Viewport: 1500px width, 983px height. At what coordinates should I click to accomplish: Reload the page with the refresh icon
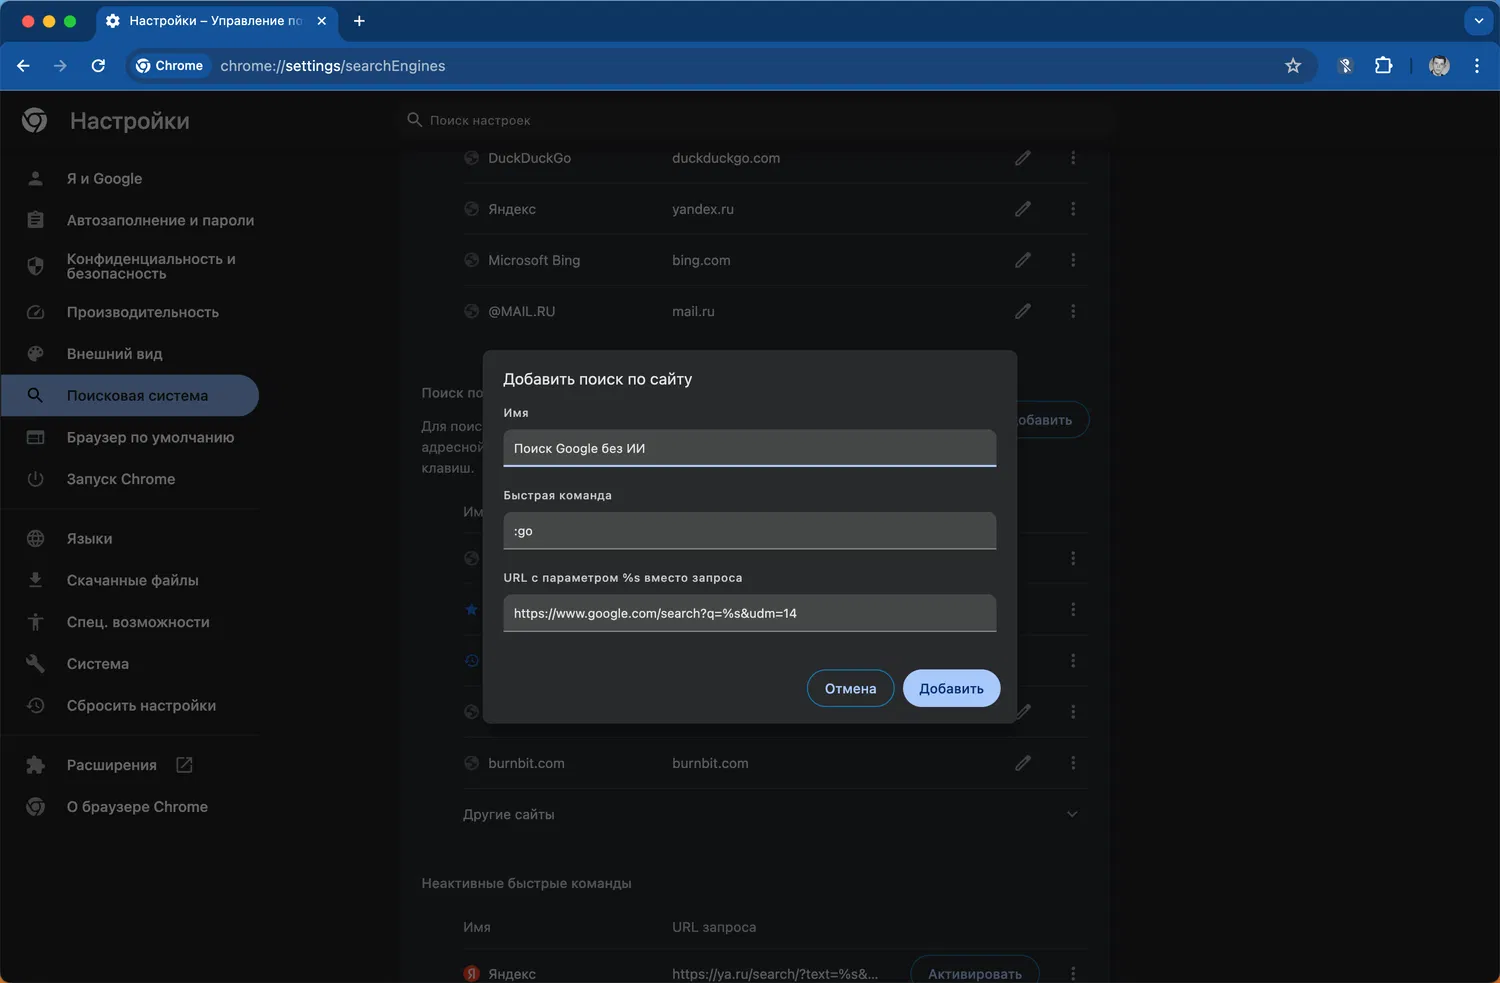(98, 66)
